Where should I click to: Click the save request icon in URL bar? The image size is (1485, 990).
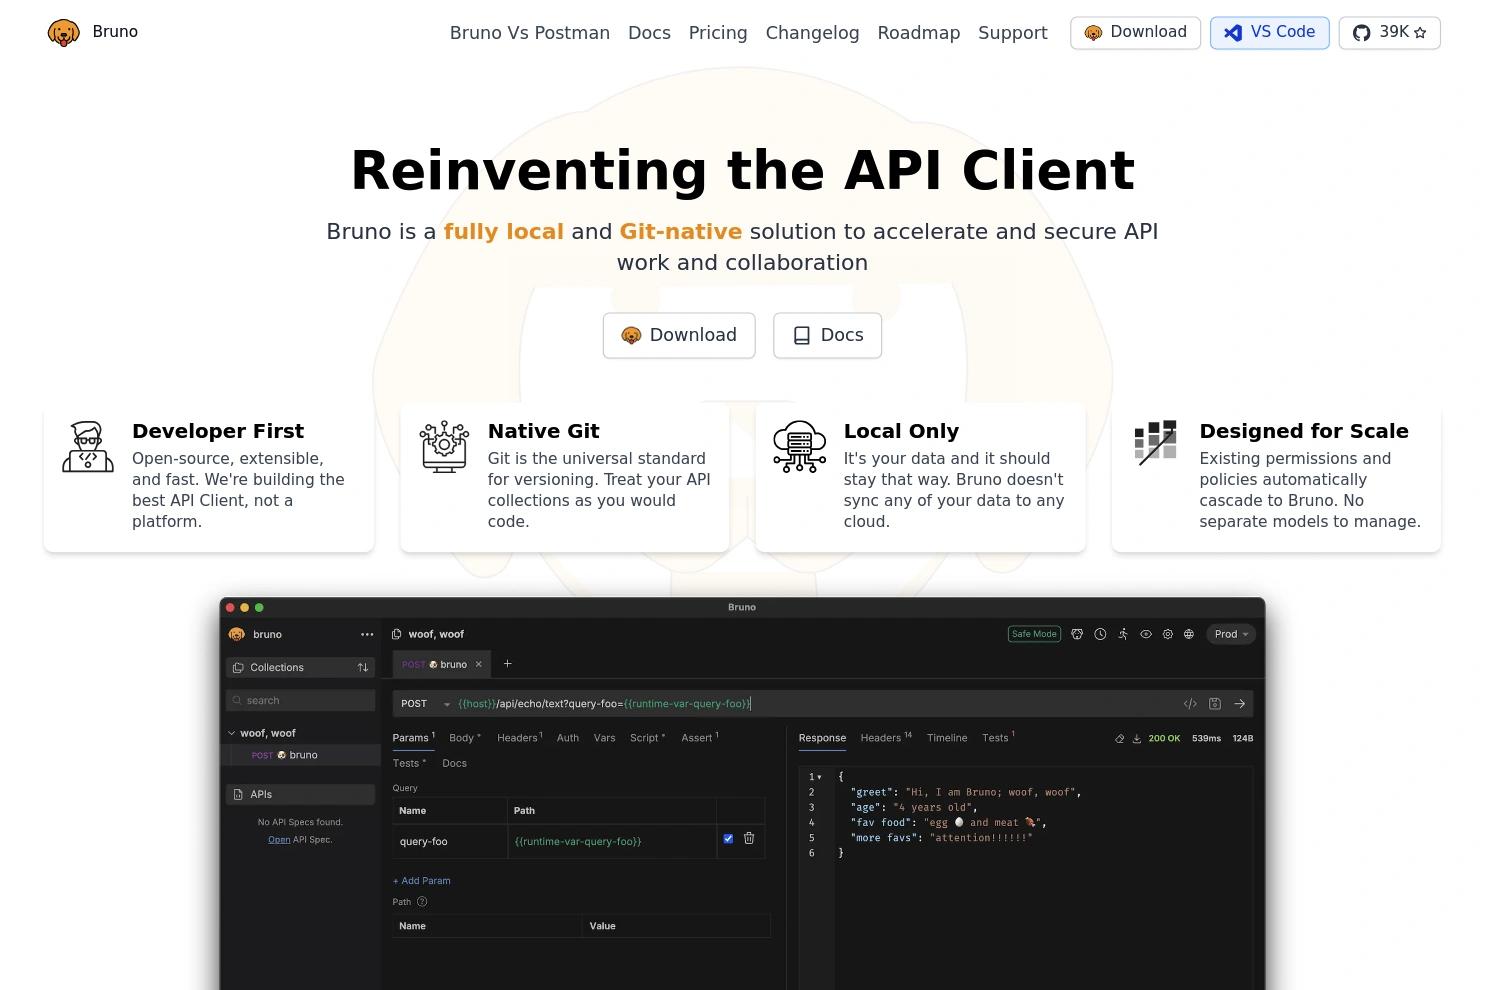(x=1215, y=704)
